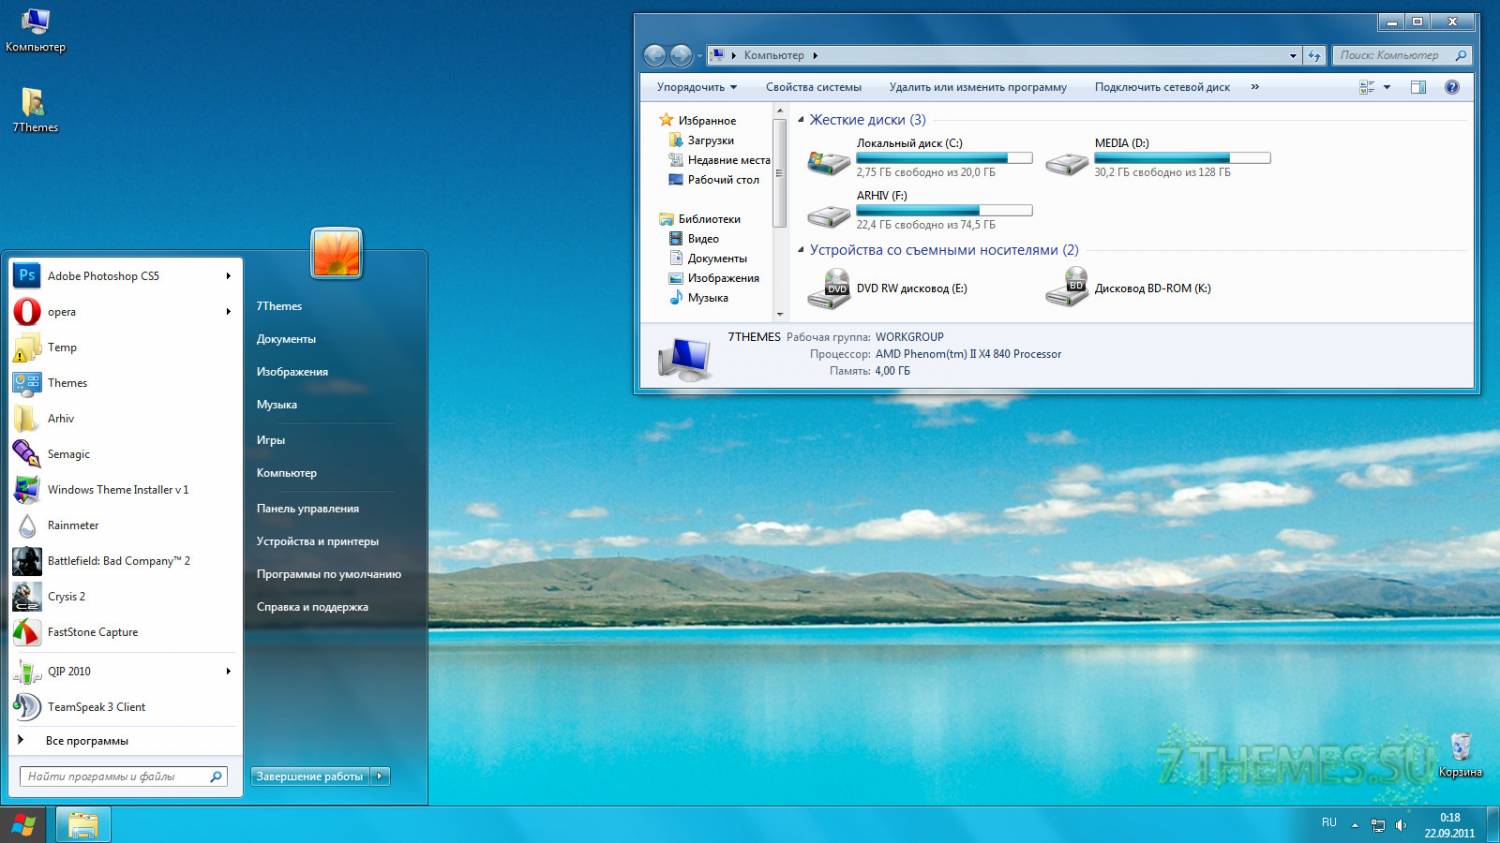Open Explorer help button
This screenshot has width=1500, height=843.
tap(1452, 87)
